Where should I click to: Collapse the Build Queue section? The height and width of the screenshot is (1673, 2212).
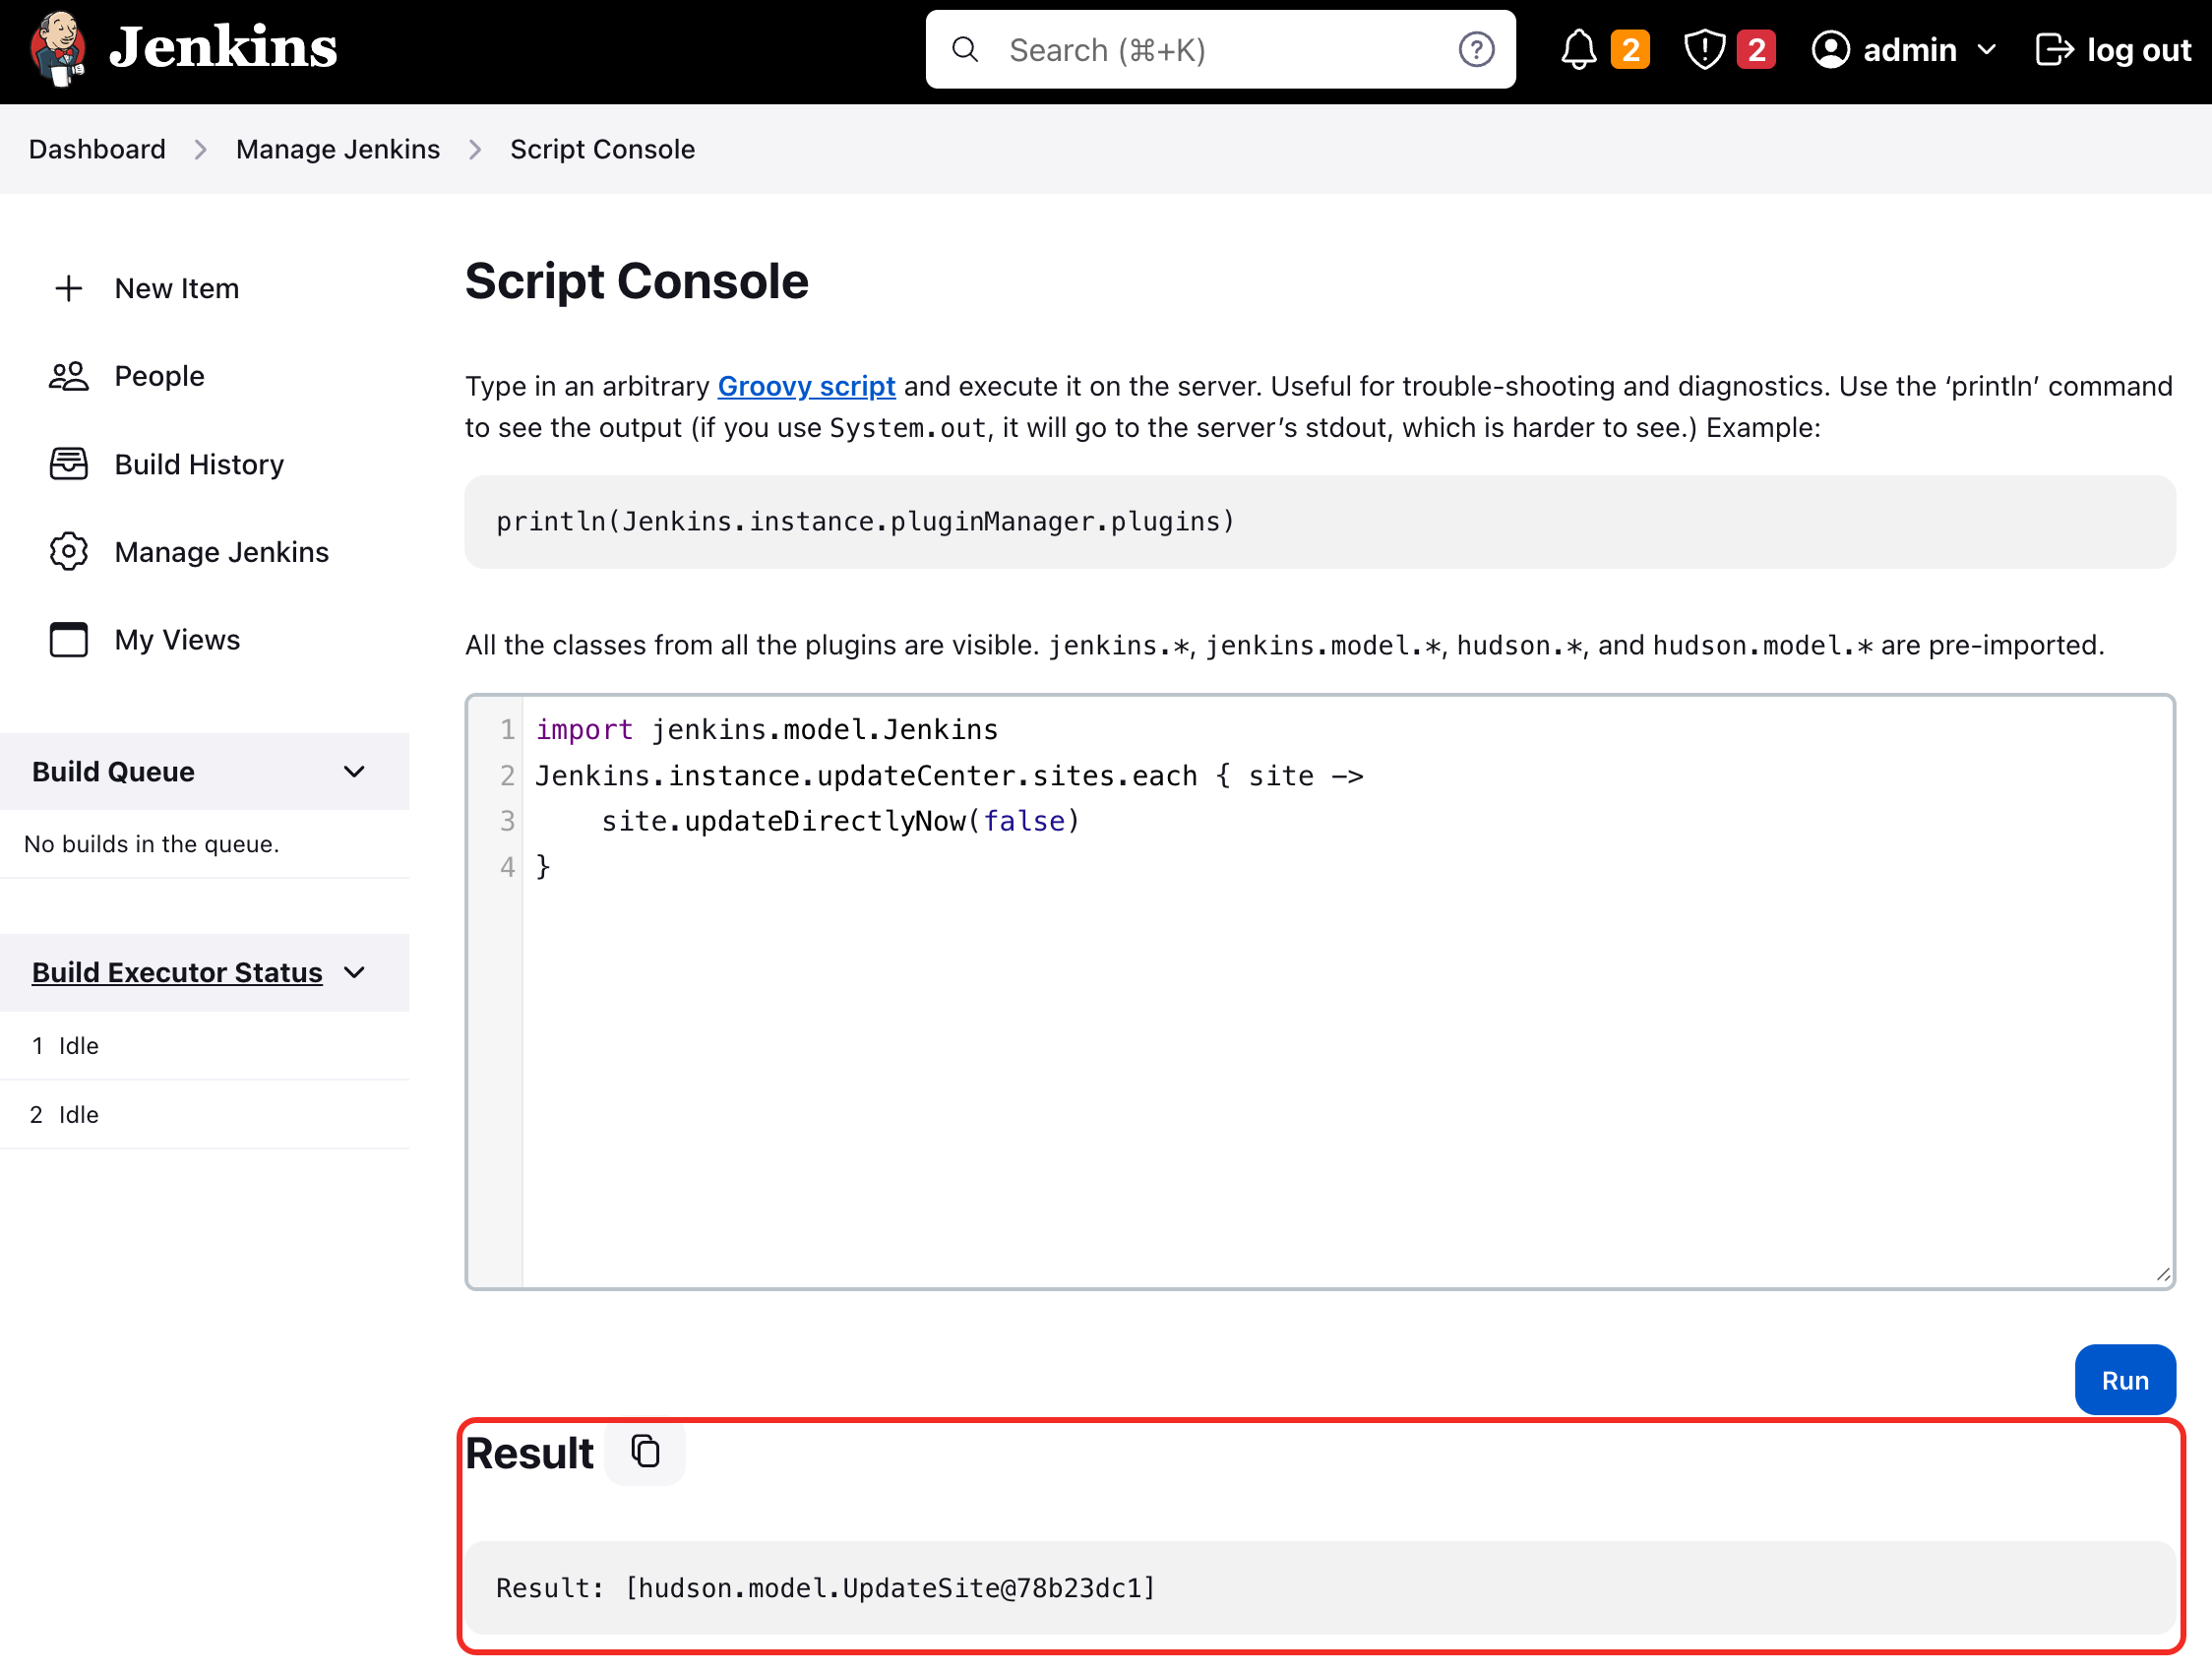click(354, 772)
